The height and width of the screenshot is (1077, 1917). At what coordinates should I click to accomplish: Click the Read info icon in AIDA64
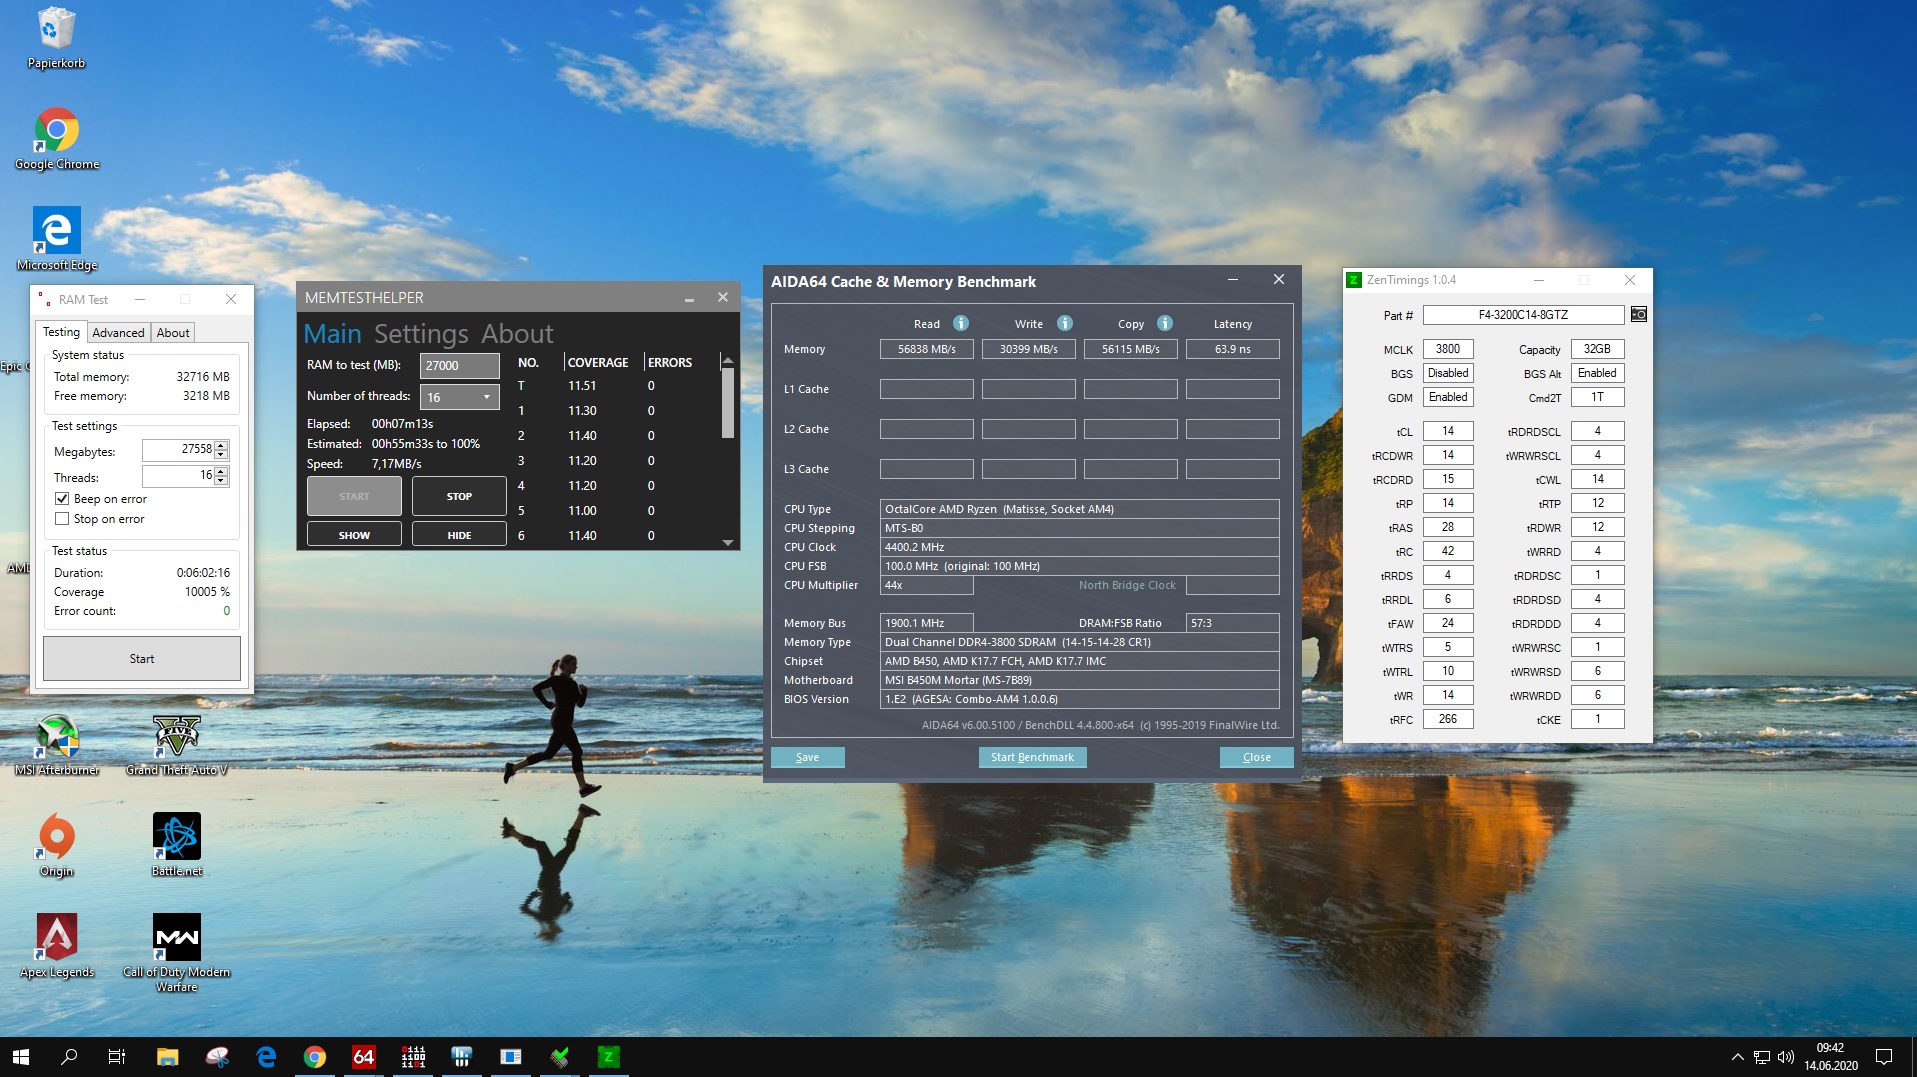pyautogui.click(x=961, y=323)
